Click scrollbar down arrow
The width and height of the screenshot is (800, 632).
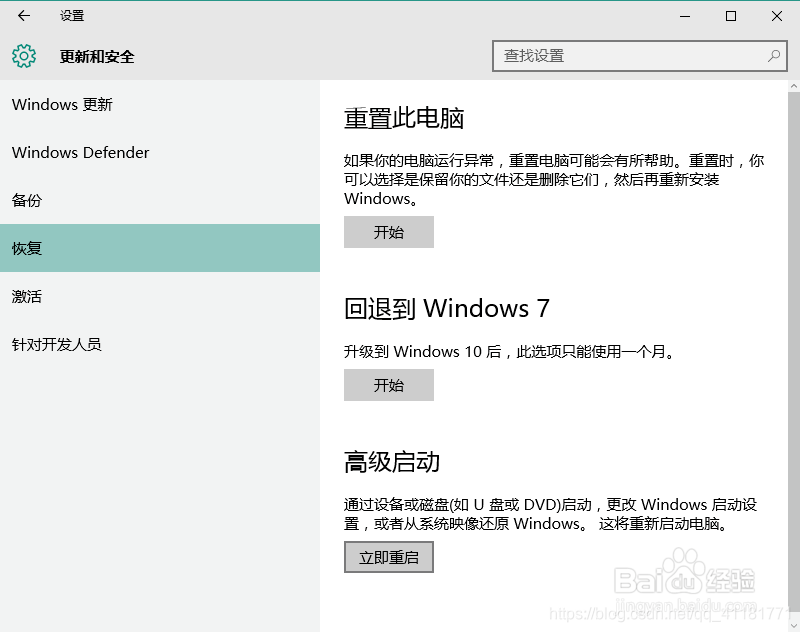794,626
